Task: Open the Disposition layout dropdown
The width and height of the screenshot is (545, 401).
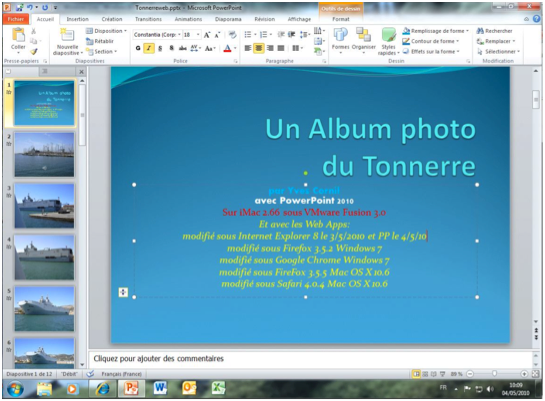Action: point(106,31)
